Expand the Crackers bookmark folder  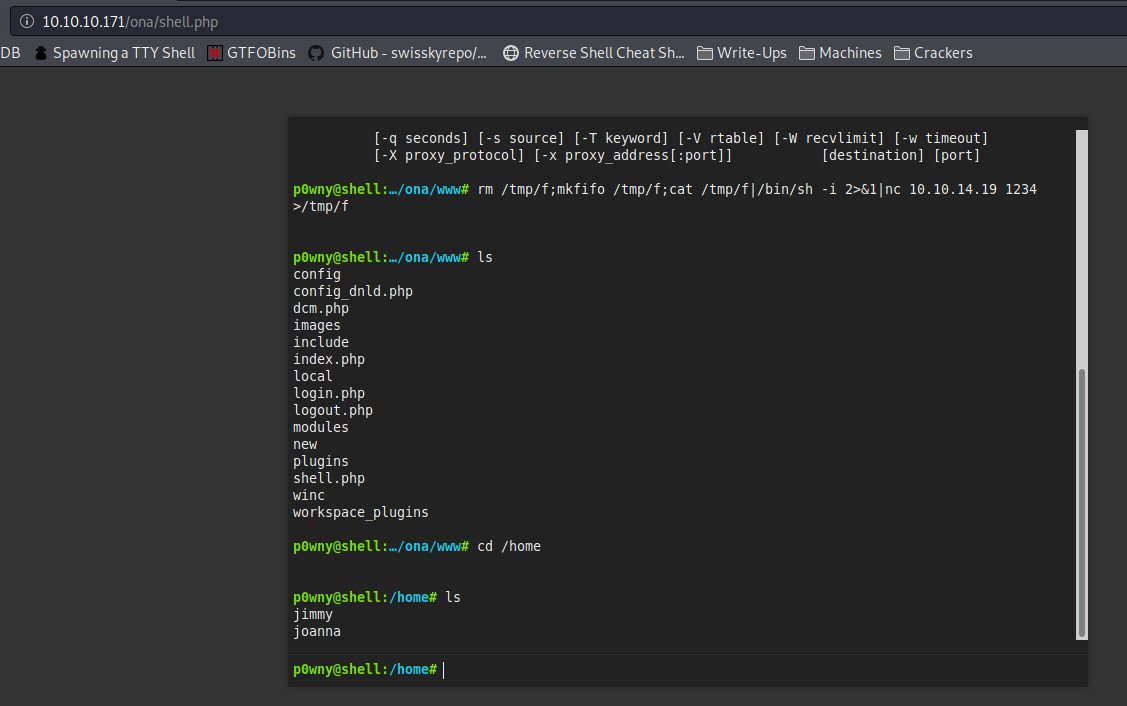[x=933, y=53]
